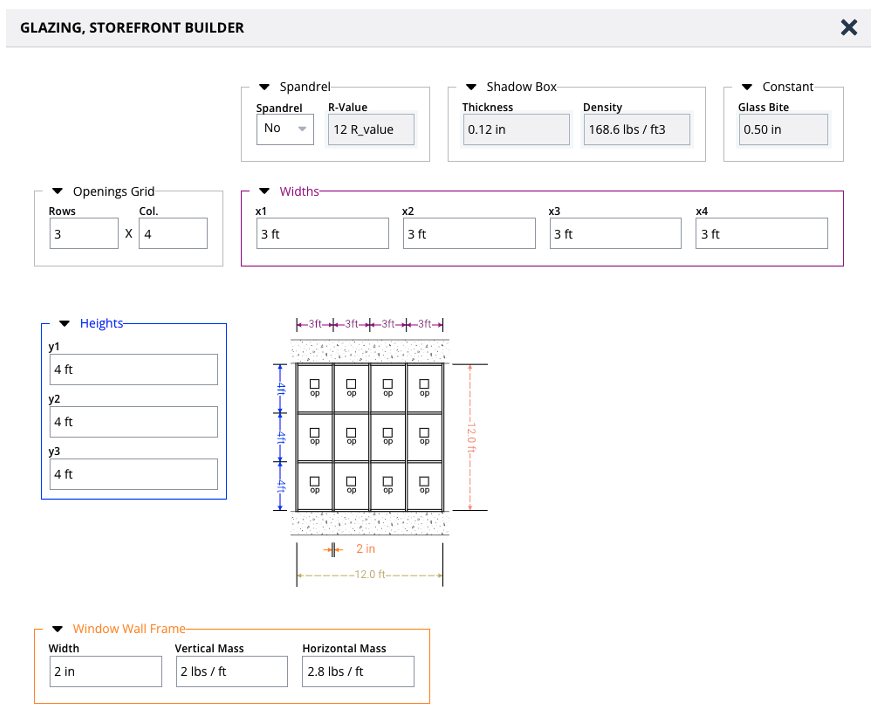Collapse the Spandrel section triangle
Screen dimensions: 882x727
point(265,87)
